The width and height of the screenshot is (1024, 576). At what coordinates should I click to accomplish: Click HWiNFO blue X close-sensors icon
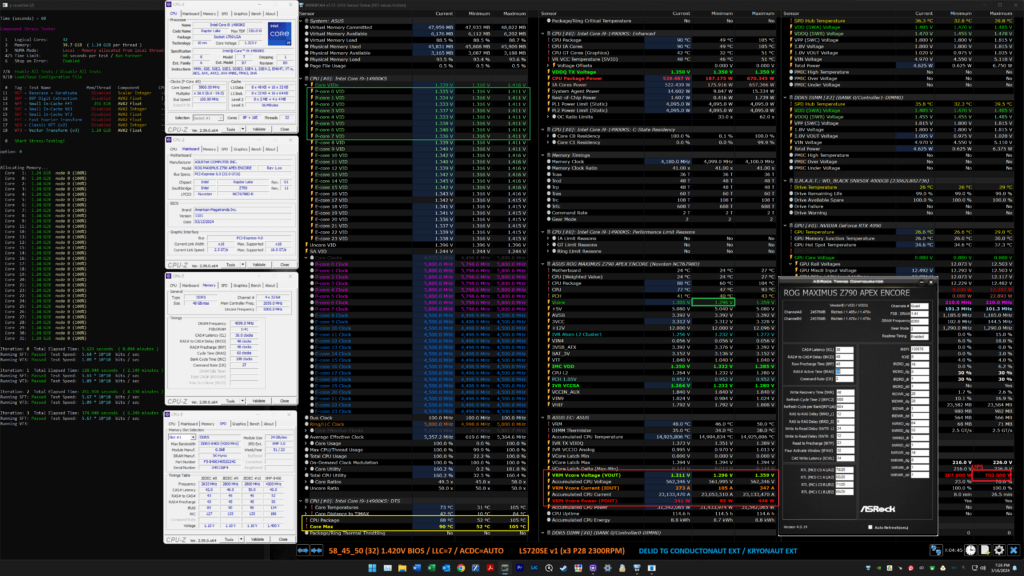[1014, 551]
